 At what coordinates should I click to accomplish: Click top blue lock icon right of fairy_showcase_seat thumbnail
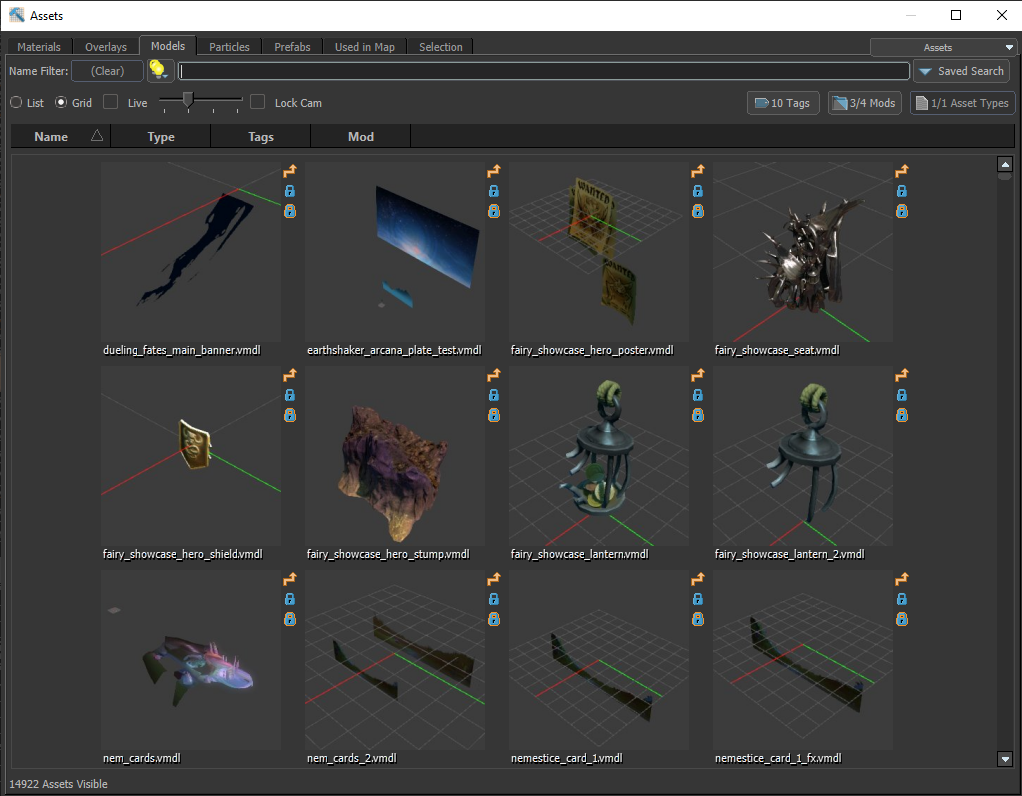pyautogui.click(x=902, y=191)
